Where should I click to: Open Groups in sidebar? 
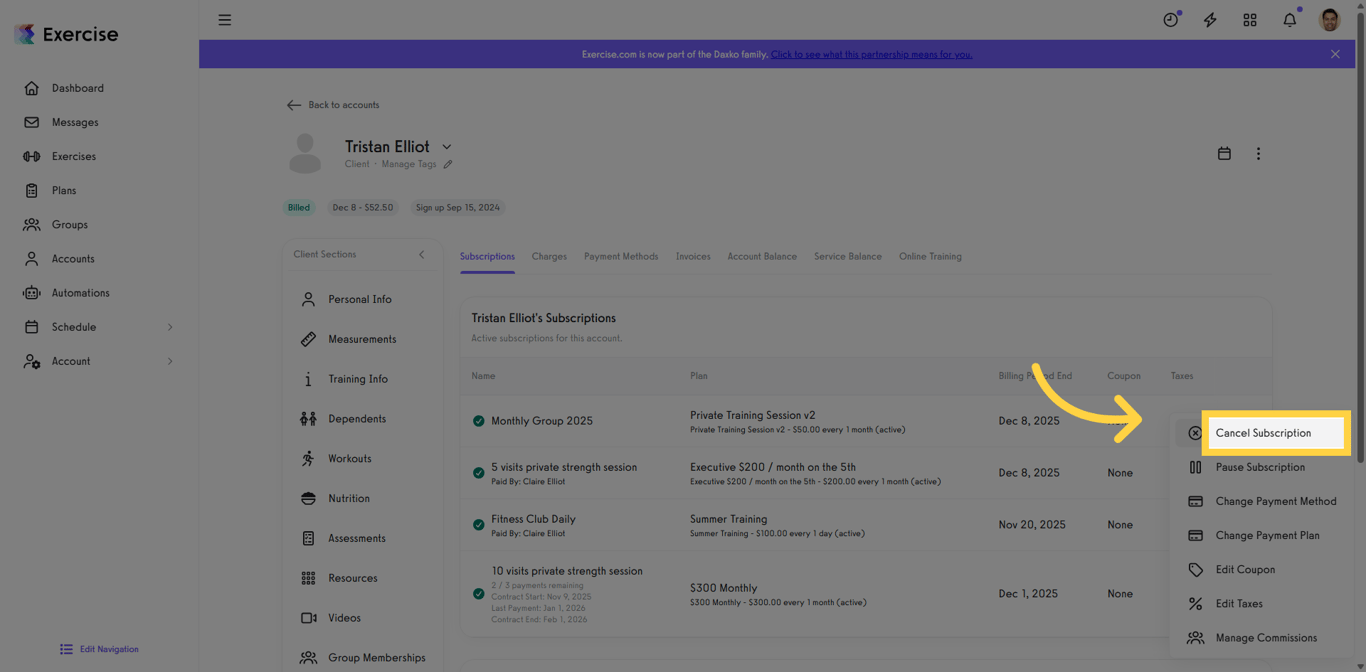coord(70,225)
